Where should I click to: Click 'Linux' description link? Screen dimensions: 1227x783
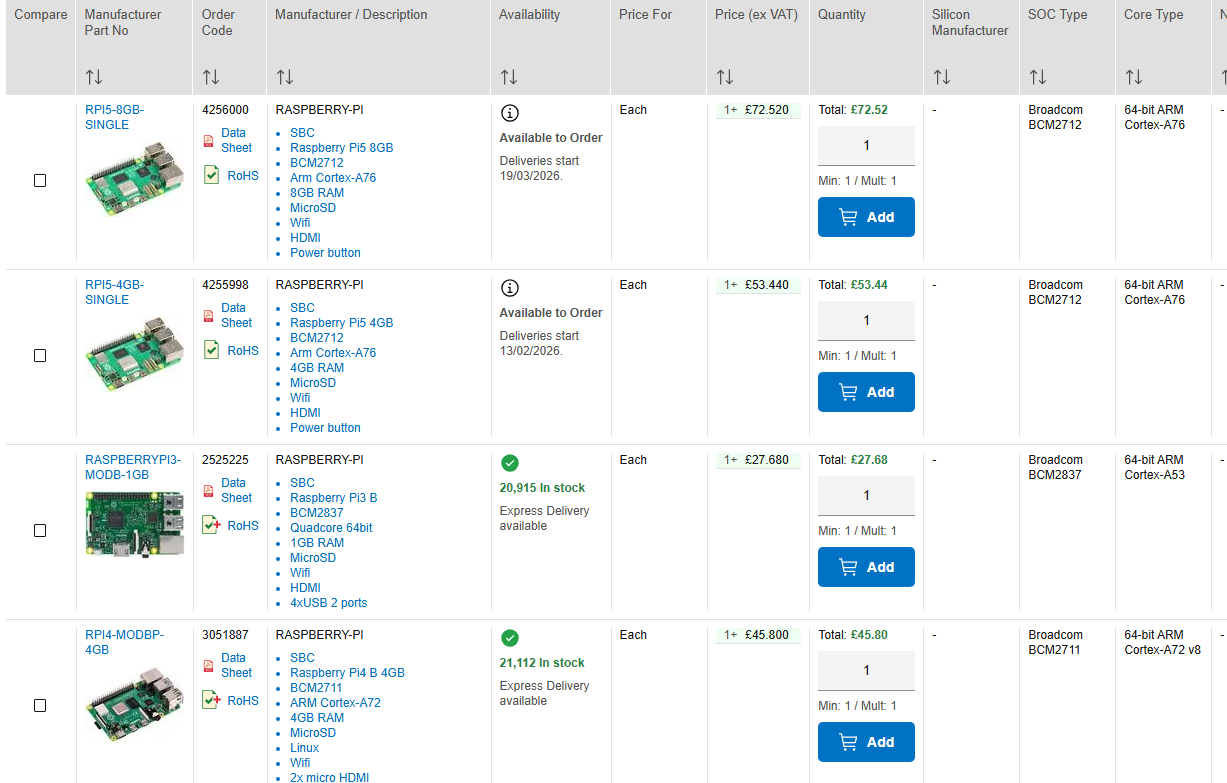click(305, 748)
